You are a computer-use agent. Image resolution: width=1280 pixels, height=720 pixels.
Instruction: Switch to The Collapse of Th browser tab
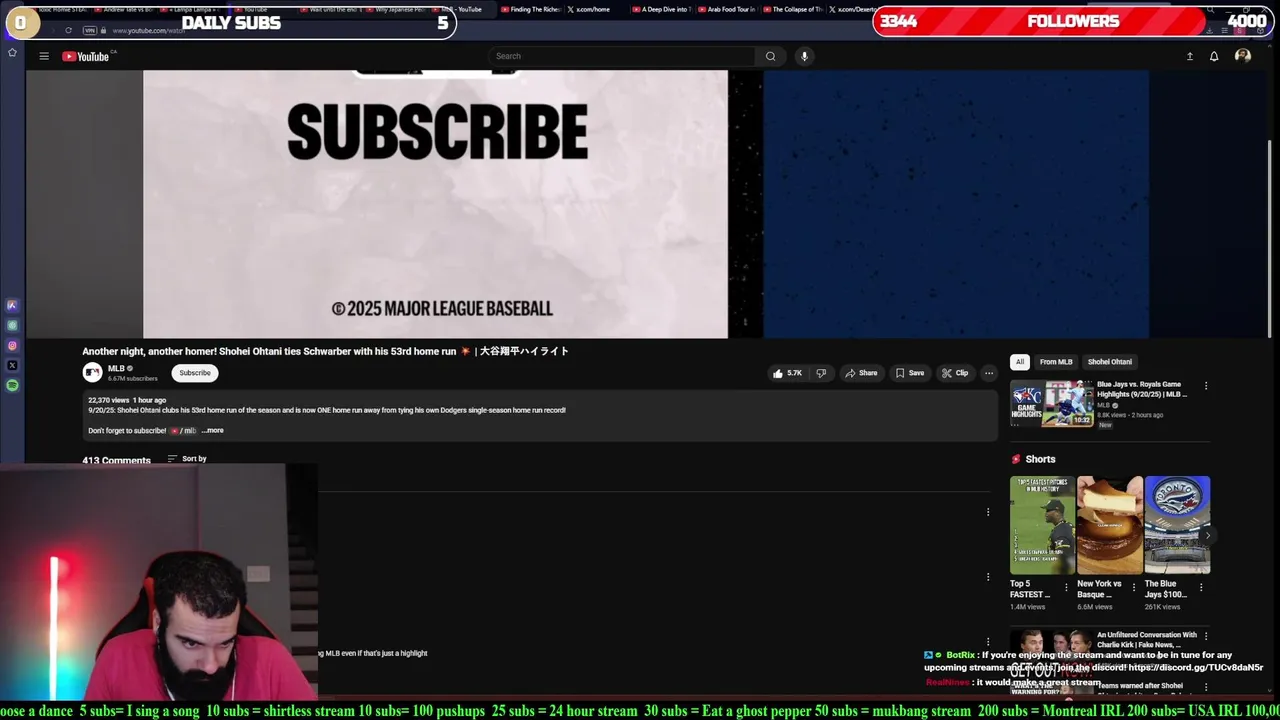[793, 9]
